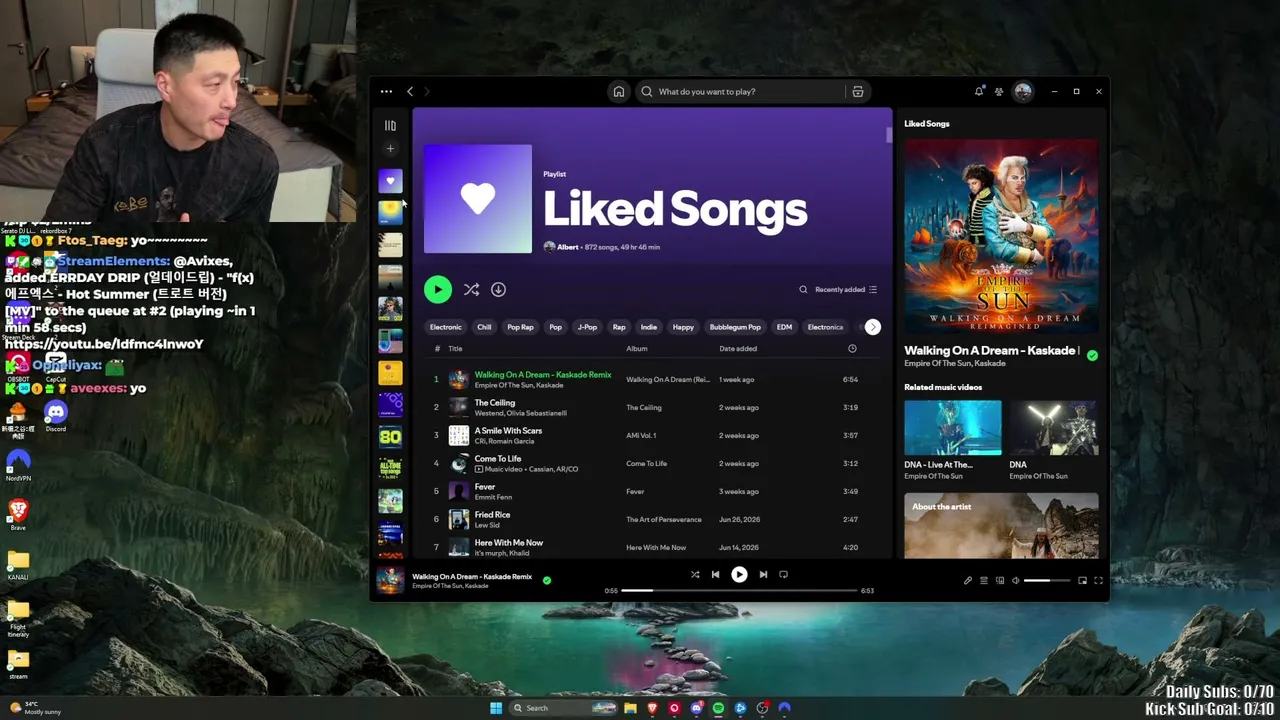Sort by the Title column header

[x=455, y=349]
